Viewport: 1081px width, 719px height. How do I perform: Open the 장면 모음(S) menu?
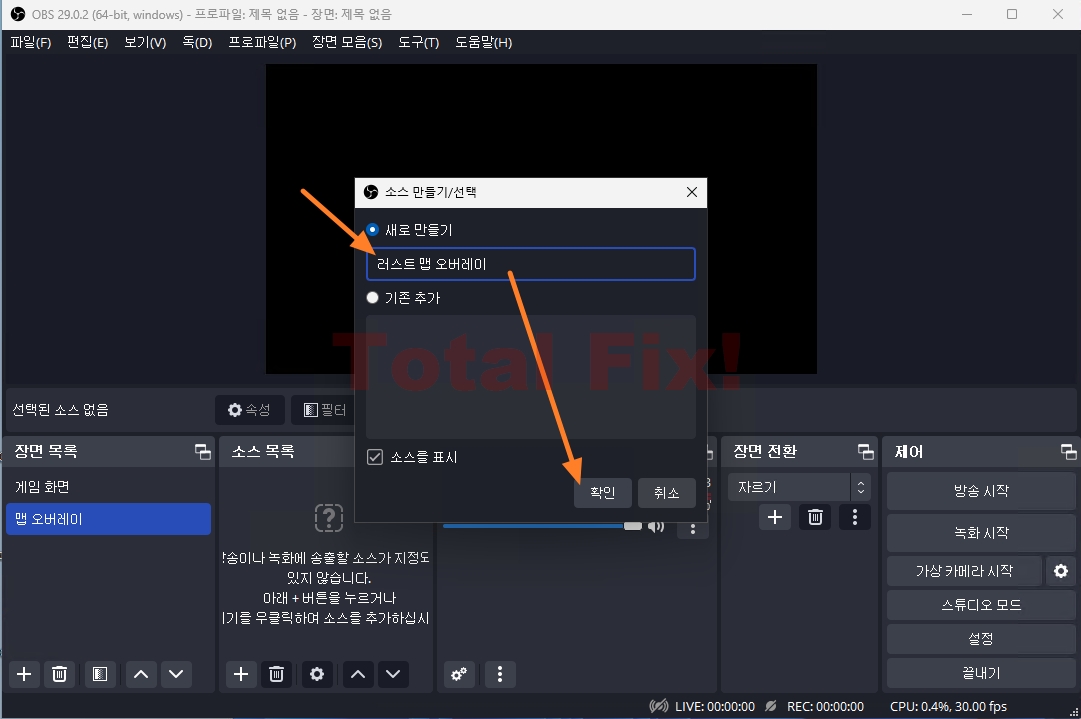coord(347,43)
